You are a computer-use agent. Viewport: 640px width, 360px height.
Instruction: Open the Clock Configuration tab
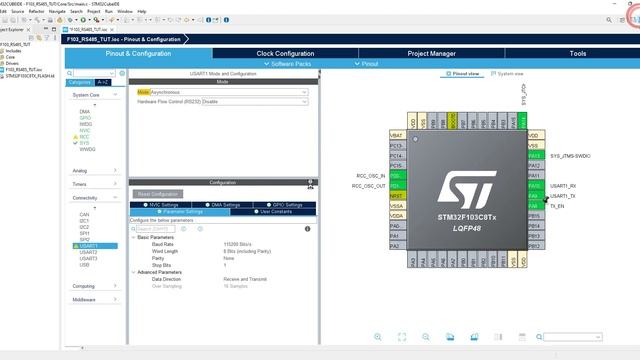pos(285,53)
